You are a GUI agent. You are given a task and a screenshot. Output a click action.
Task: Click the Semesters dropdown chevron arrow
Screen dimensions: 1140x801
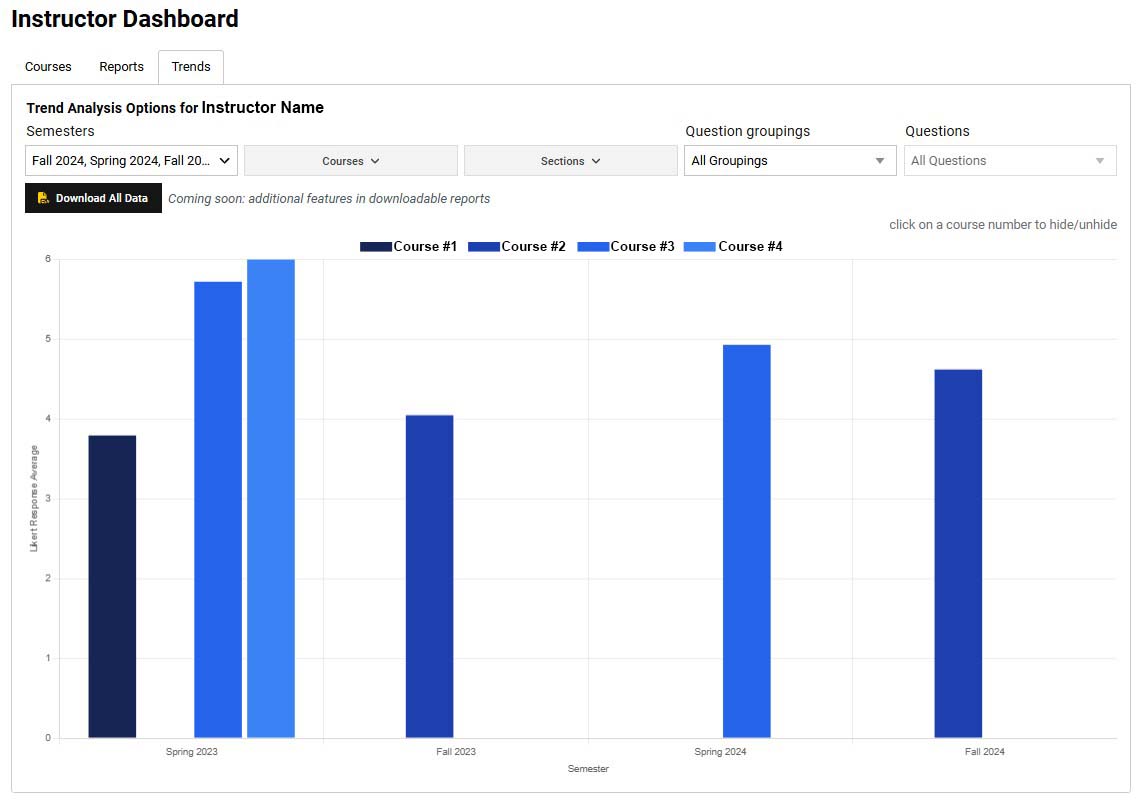[224, 159]
